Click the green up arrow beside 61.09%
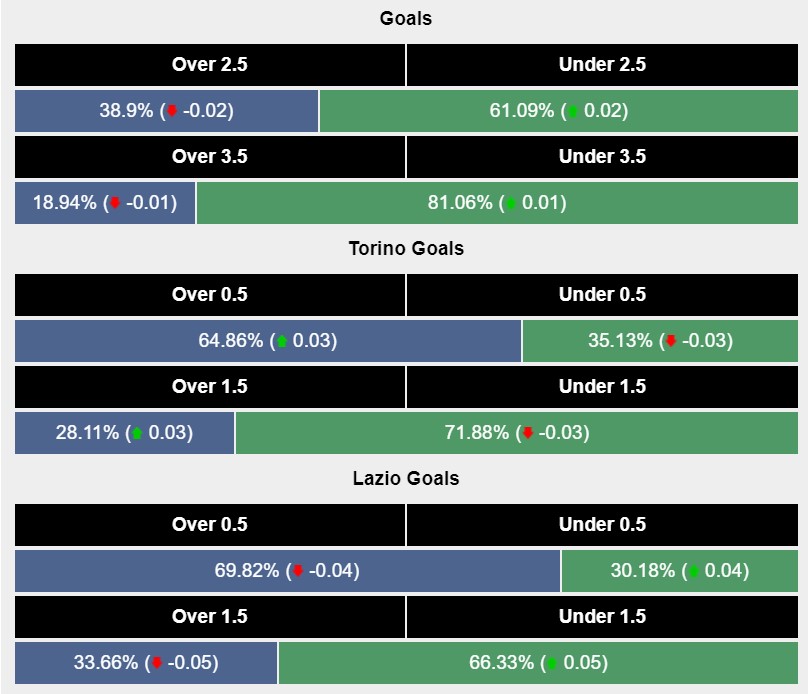Screen dimensions: 808x694 click(x=573, y=111)
